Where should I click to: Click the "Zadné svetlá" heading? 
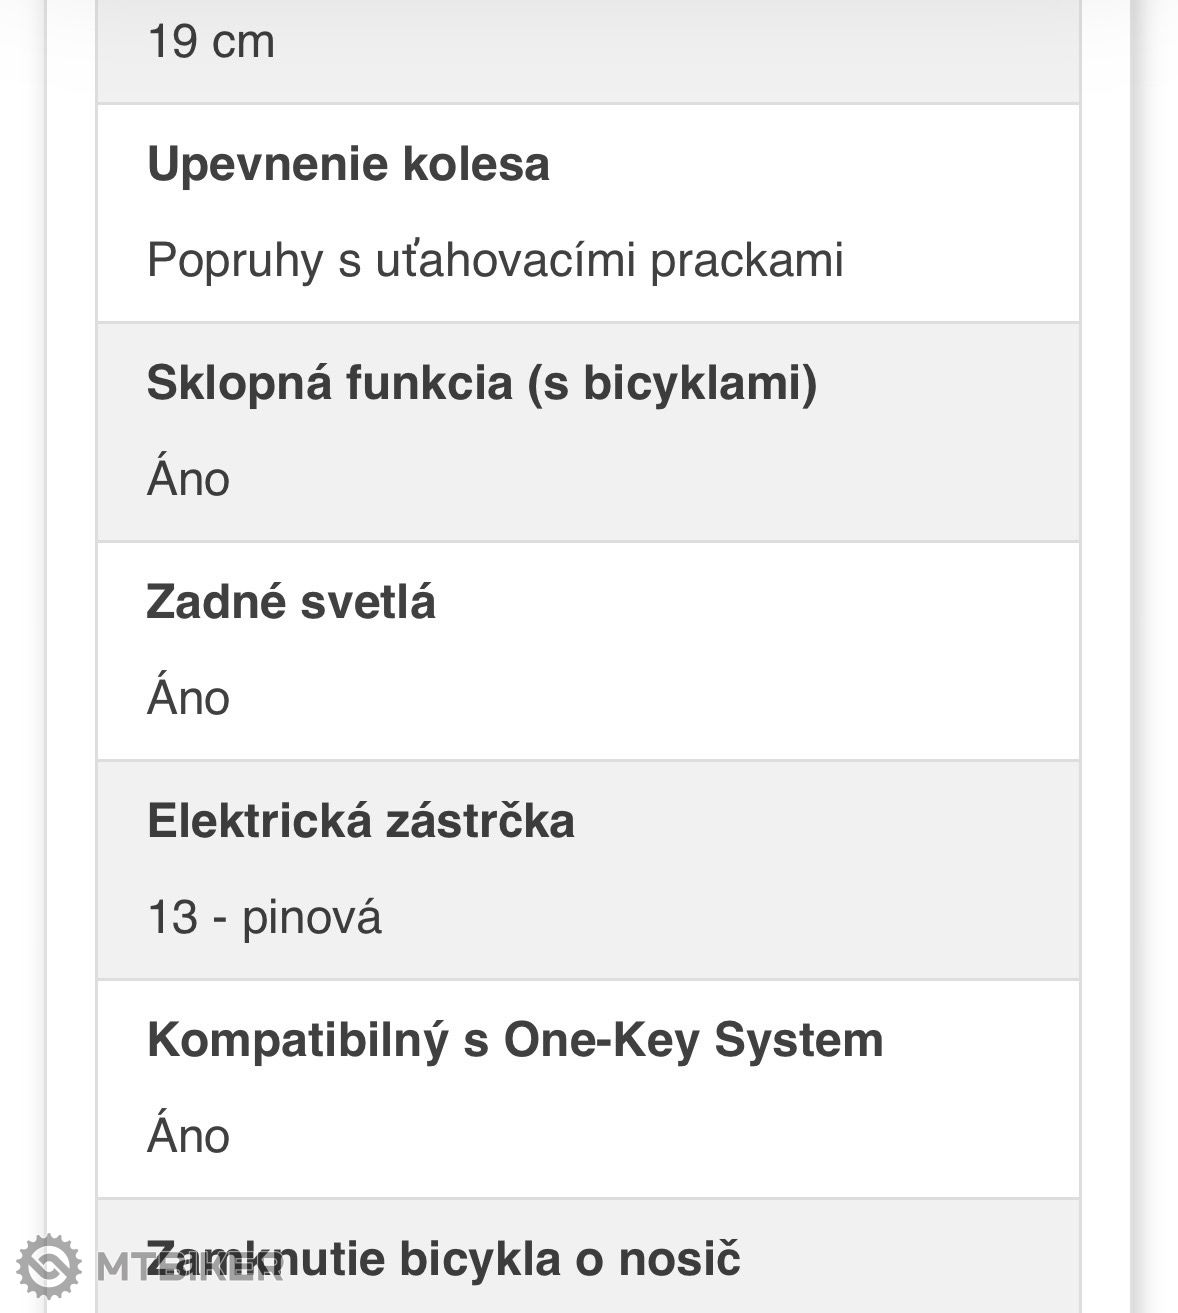(x=291, y=602)
